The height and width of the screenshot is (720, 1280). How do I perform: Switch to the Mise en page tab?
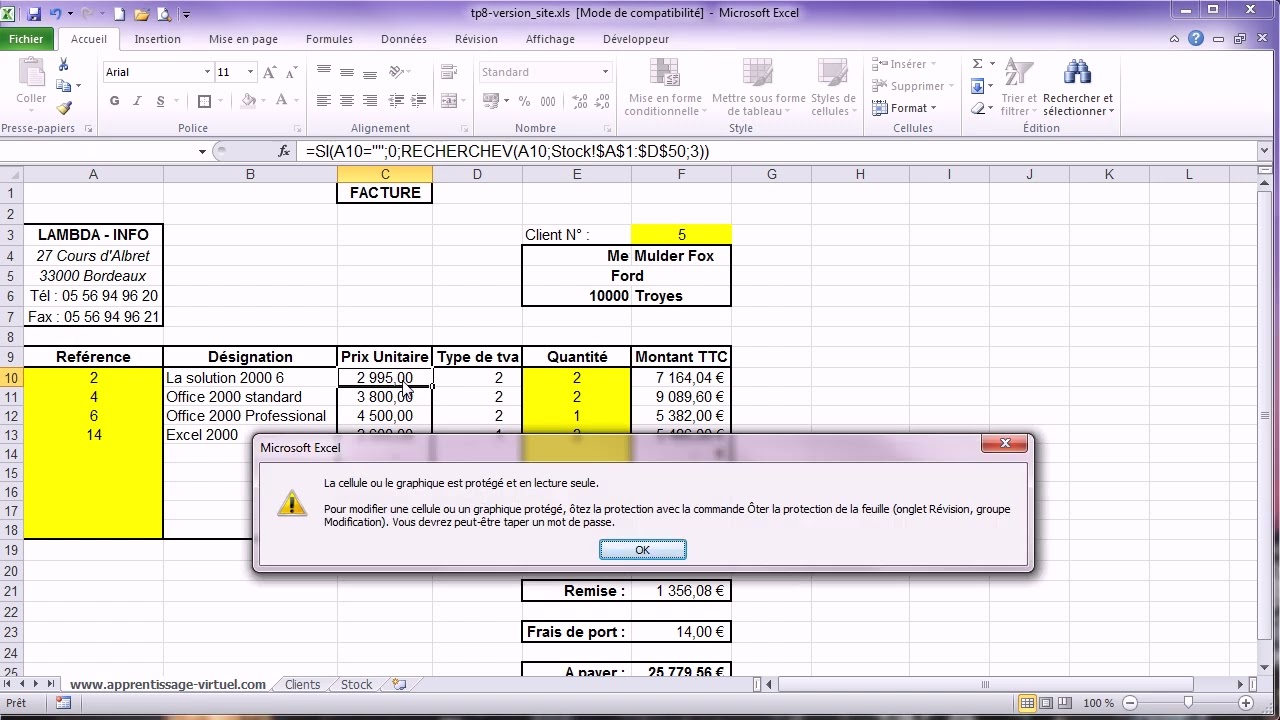click(x=243, y=39)
